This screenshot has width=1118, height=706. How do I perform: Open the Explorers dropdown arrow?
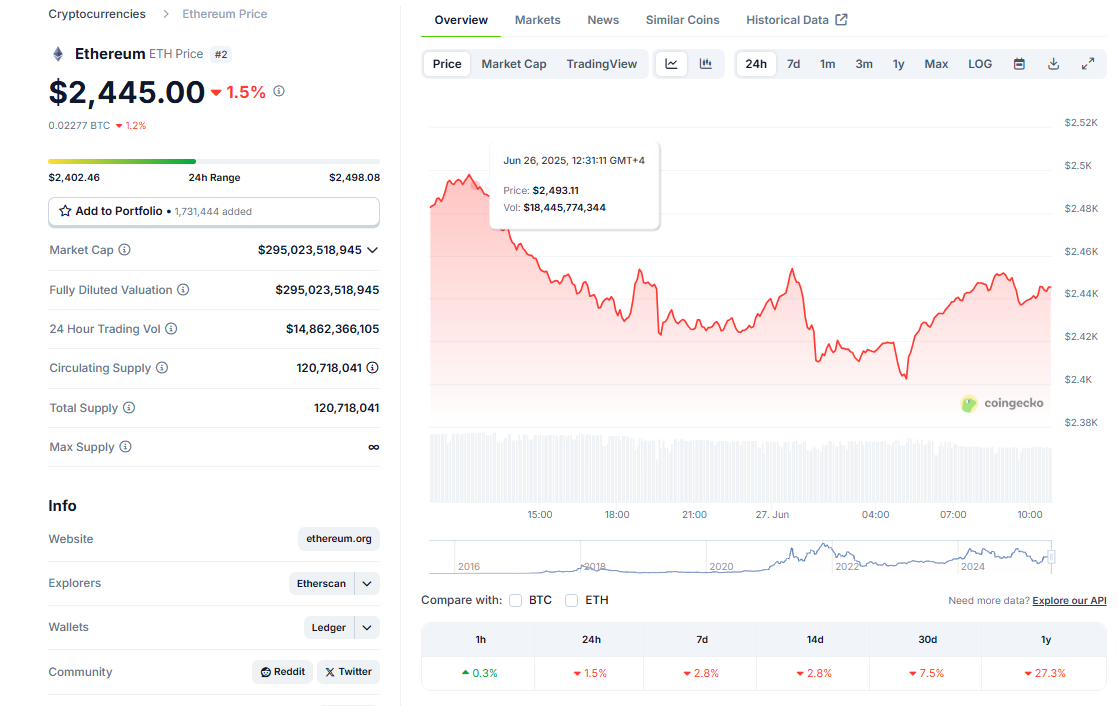tap(367, 583)
